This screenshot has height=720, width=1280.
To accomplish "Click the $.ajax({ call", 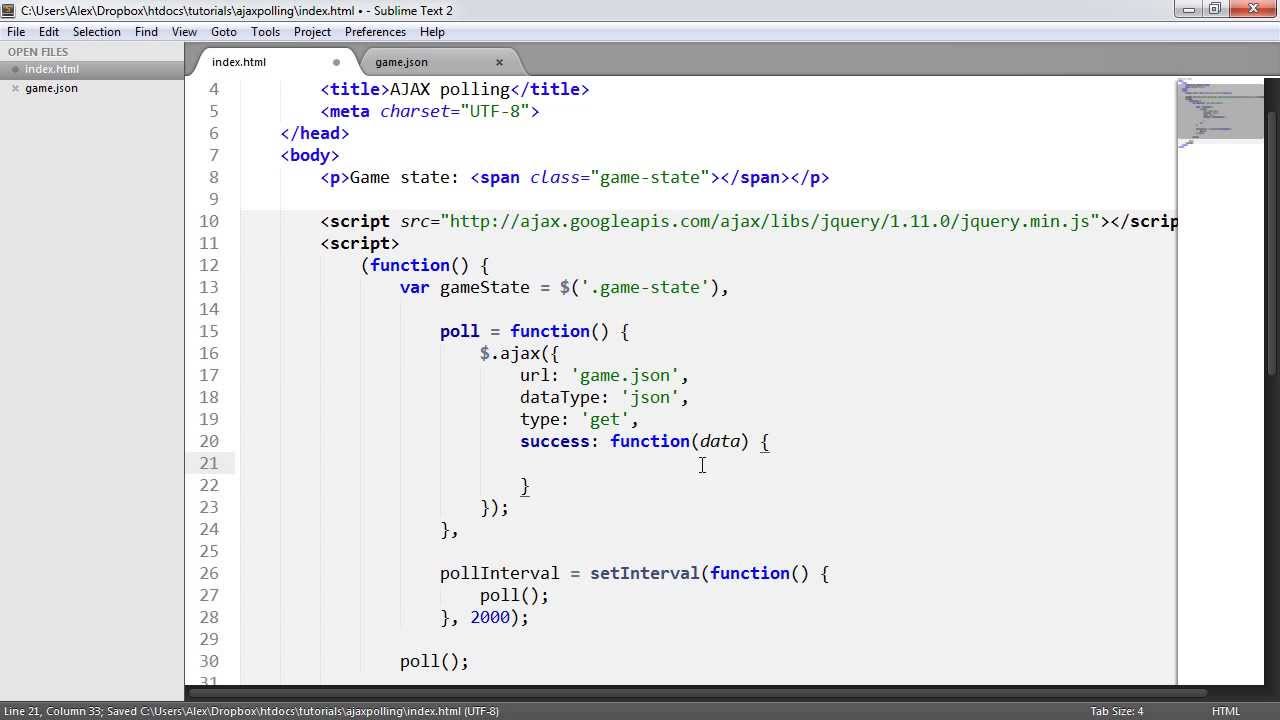I will [520, 353].
